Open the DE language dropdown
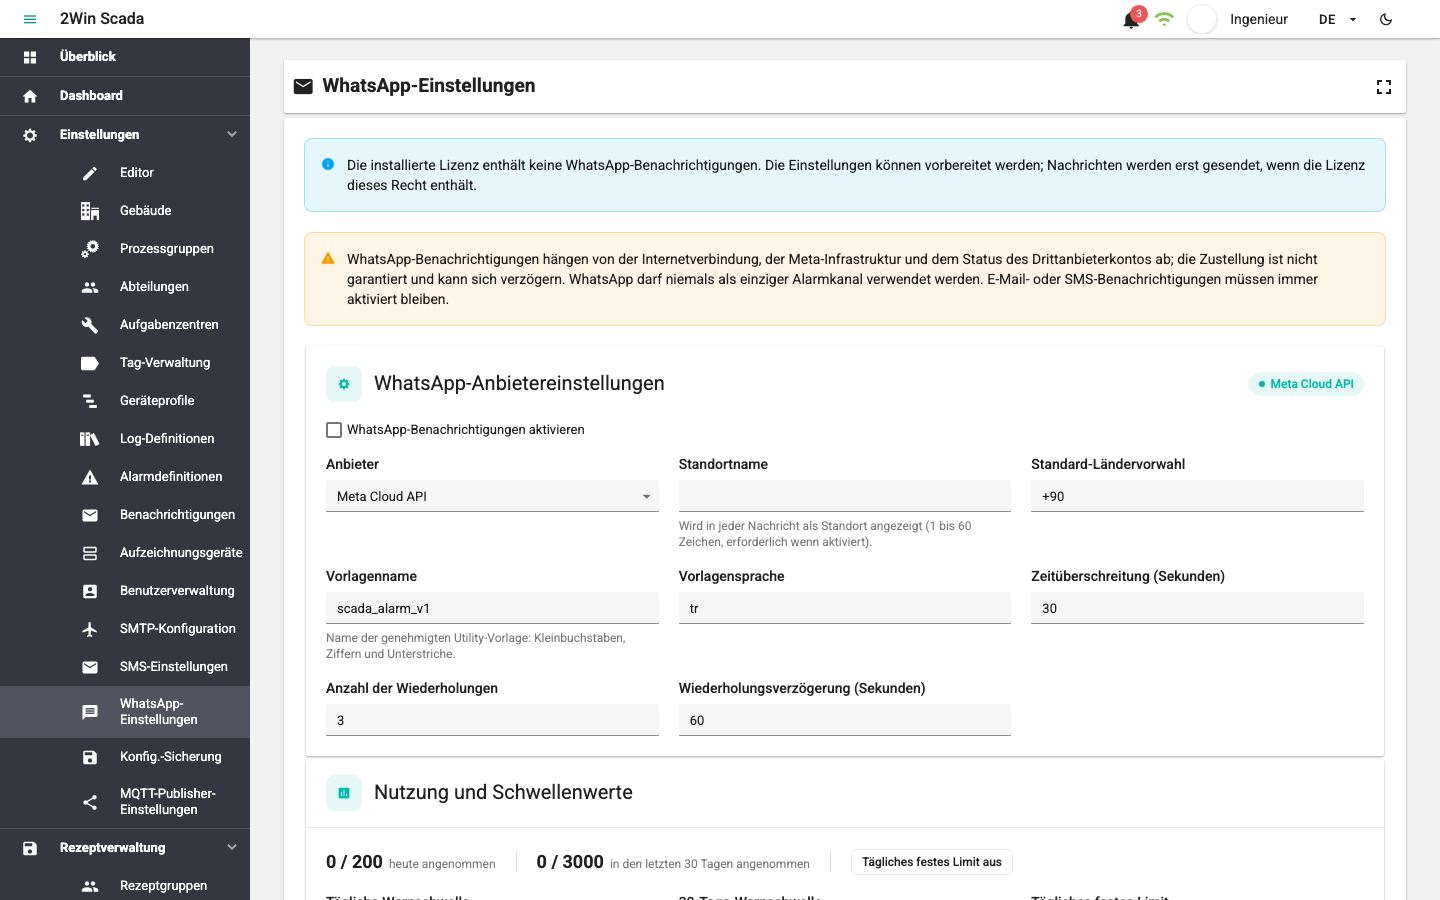 [1338, 19]
